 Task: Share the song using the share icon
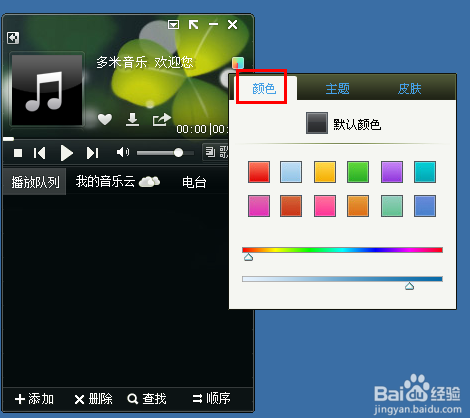tap(162, 119)
